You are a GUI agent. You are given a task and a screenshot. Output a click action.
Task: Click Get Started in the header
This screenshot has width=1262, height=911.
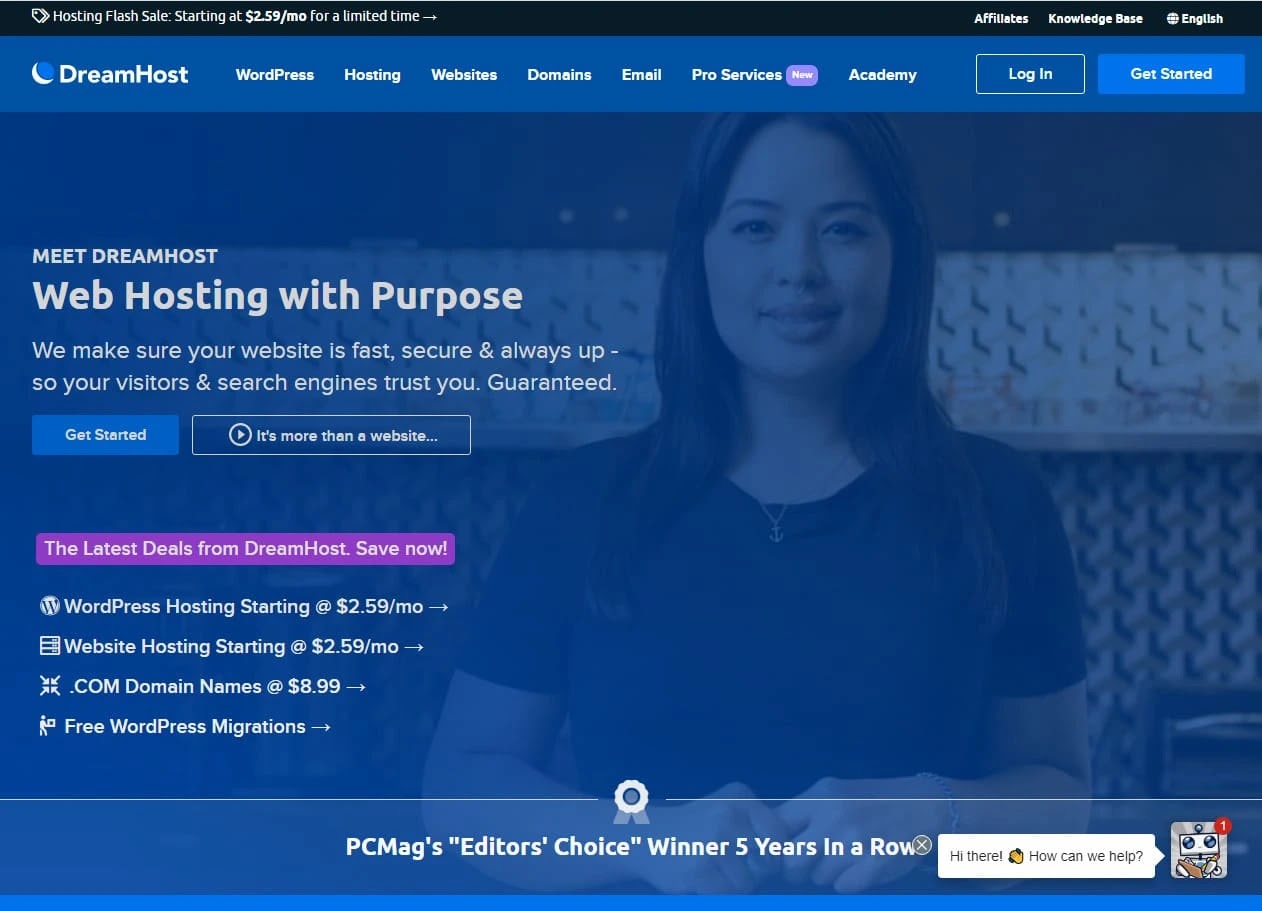(x=1171, y=74)
